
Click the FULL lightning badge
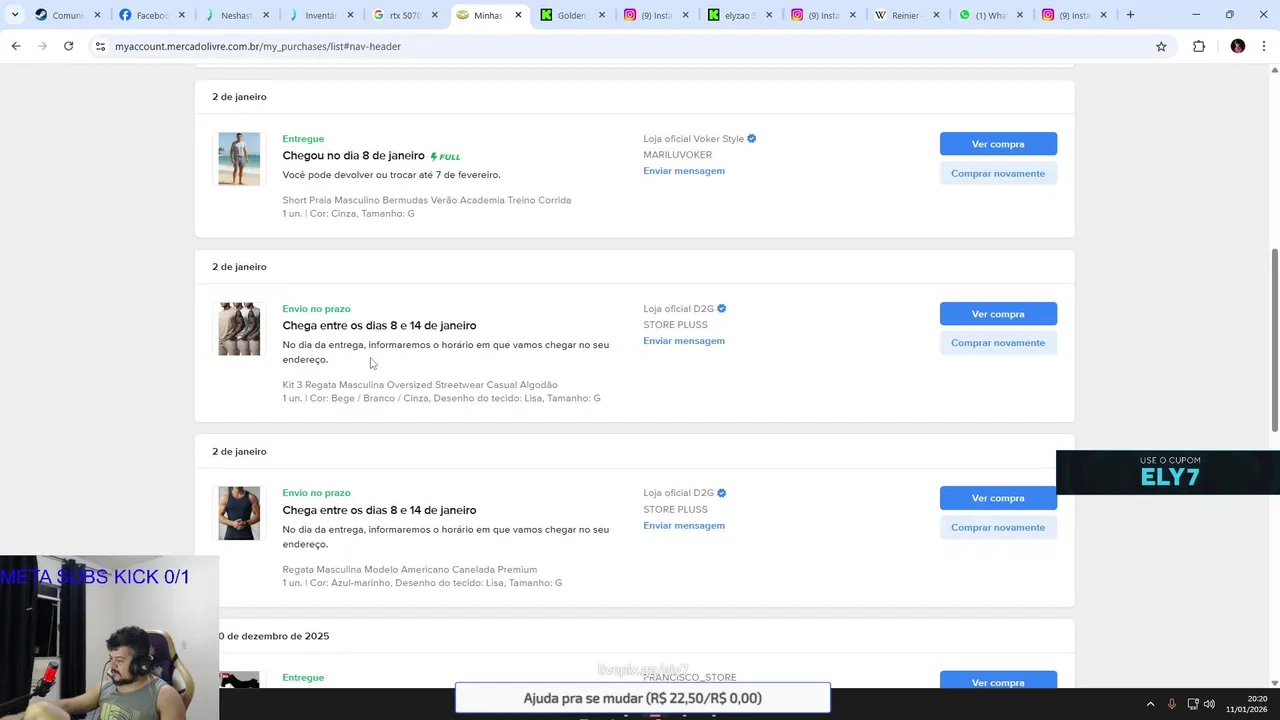click(x=445, y=157)
